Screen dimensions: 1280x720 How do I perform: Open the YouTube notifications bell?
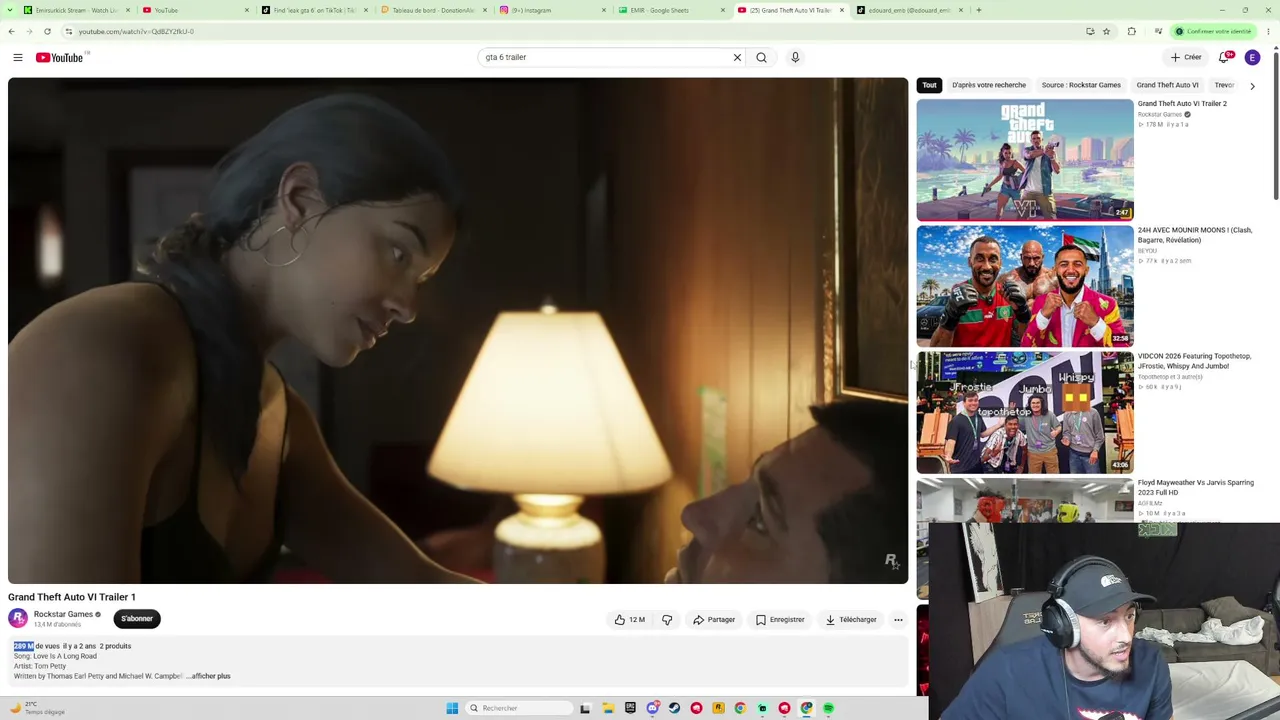coord(1224,57)
